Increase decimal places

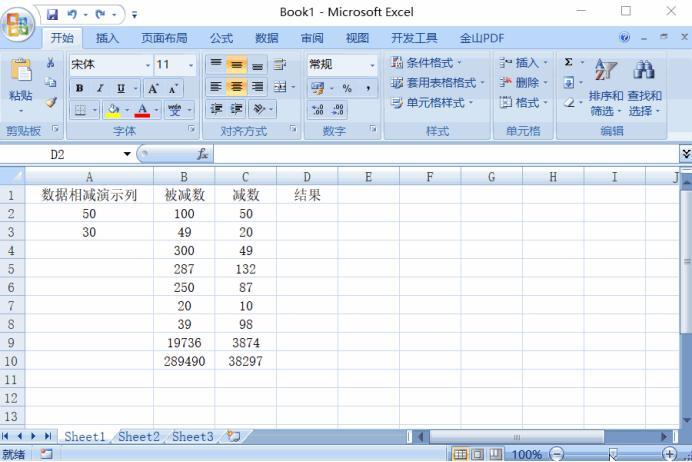tap(318, 109)
